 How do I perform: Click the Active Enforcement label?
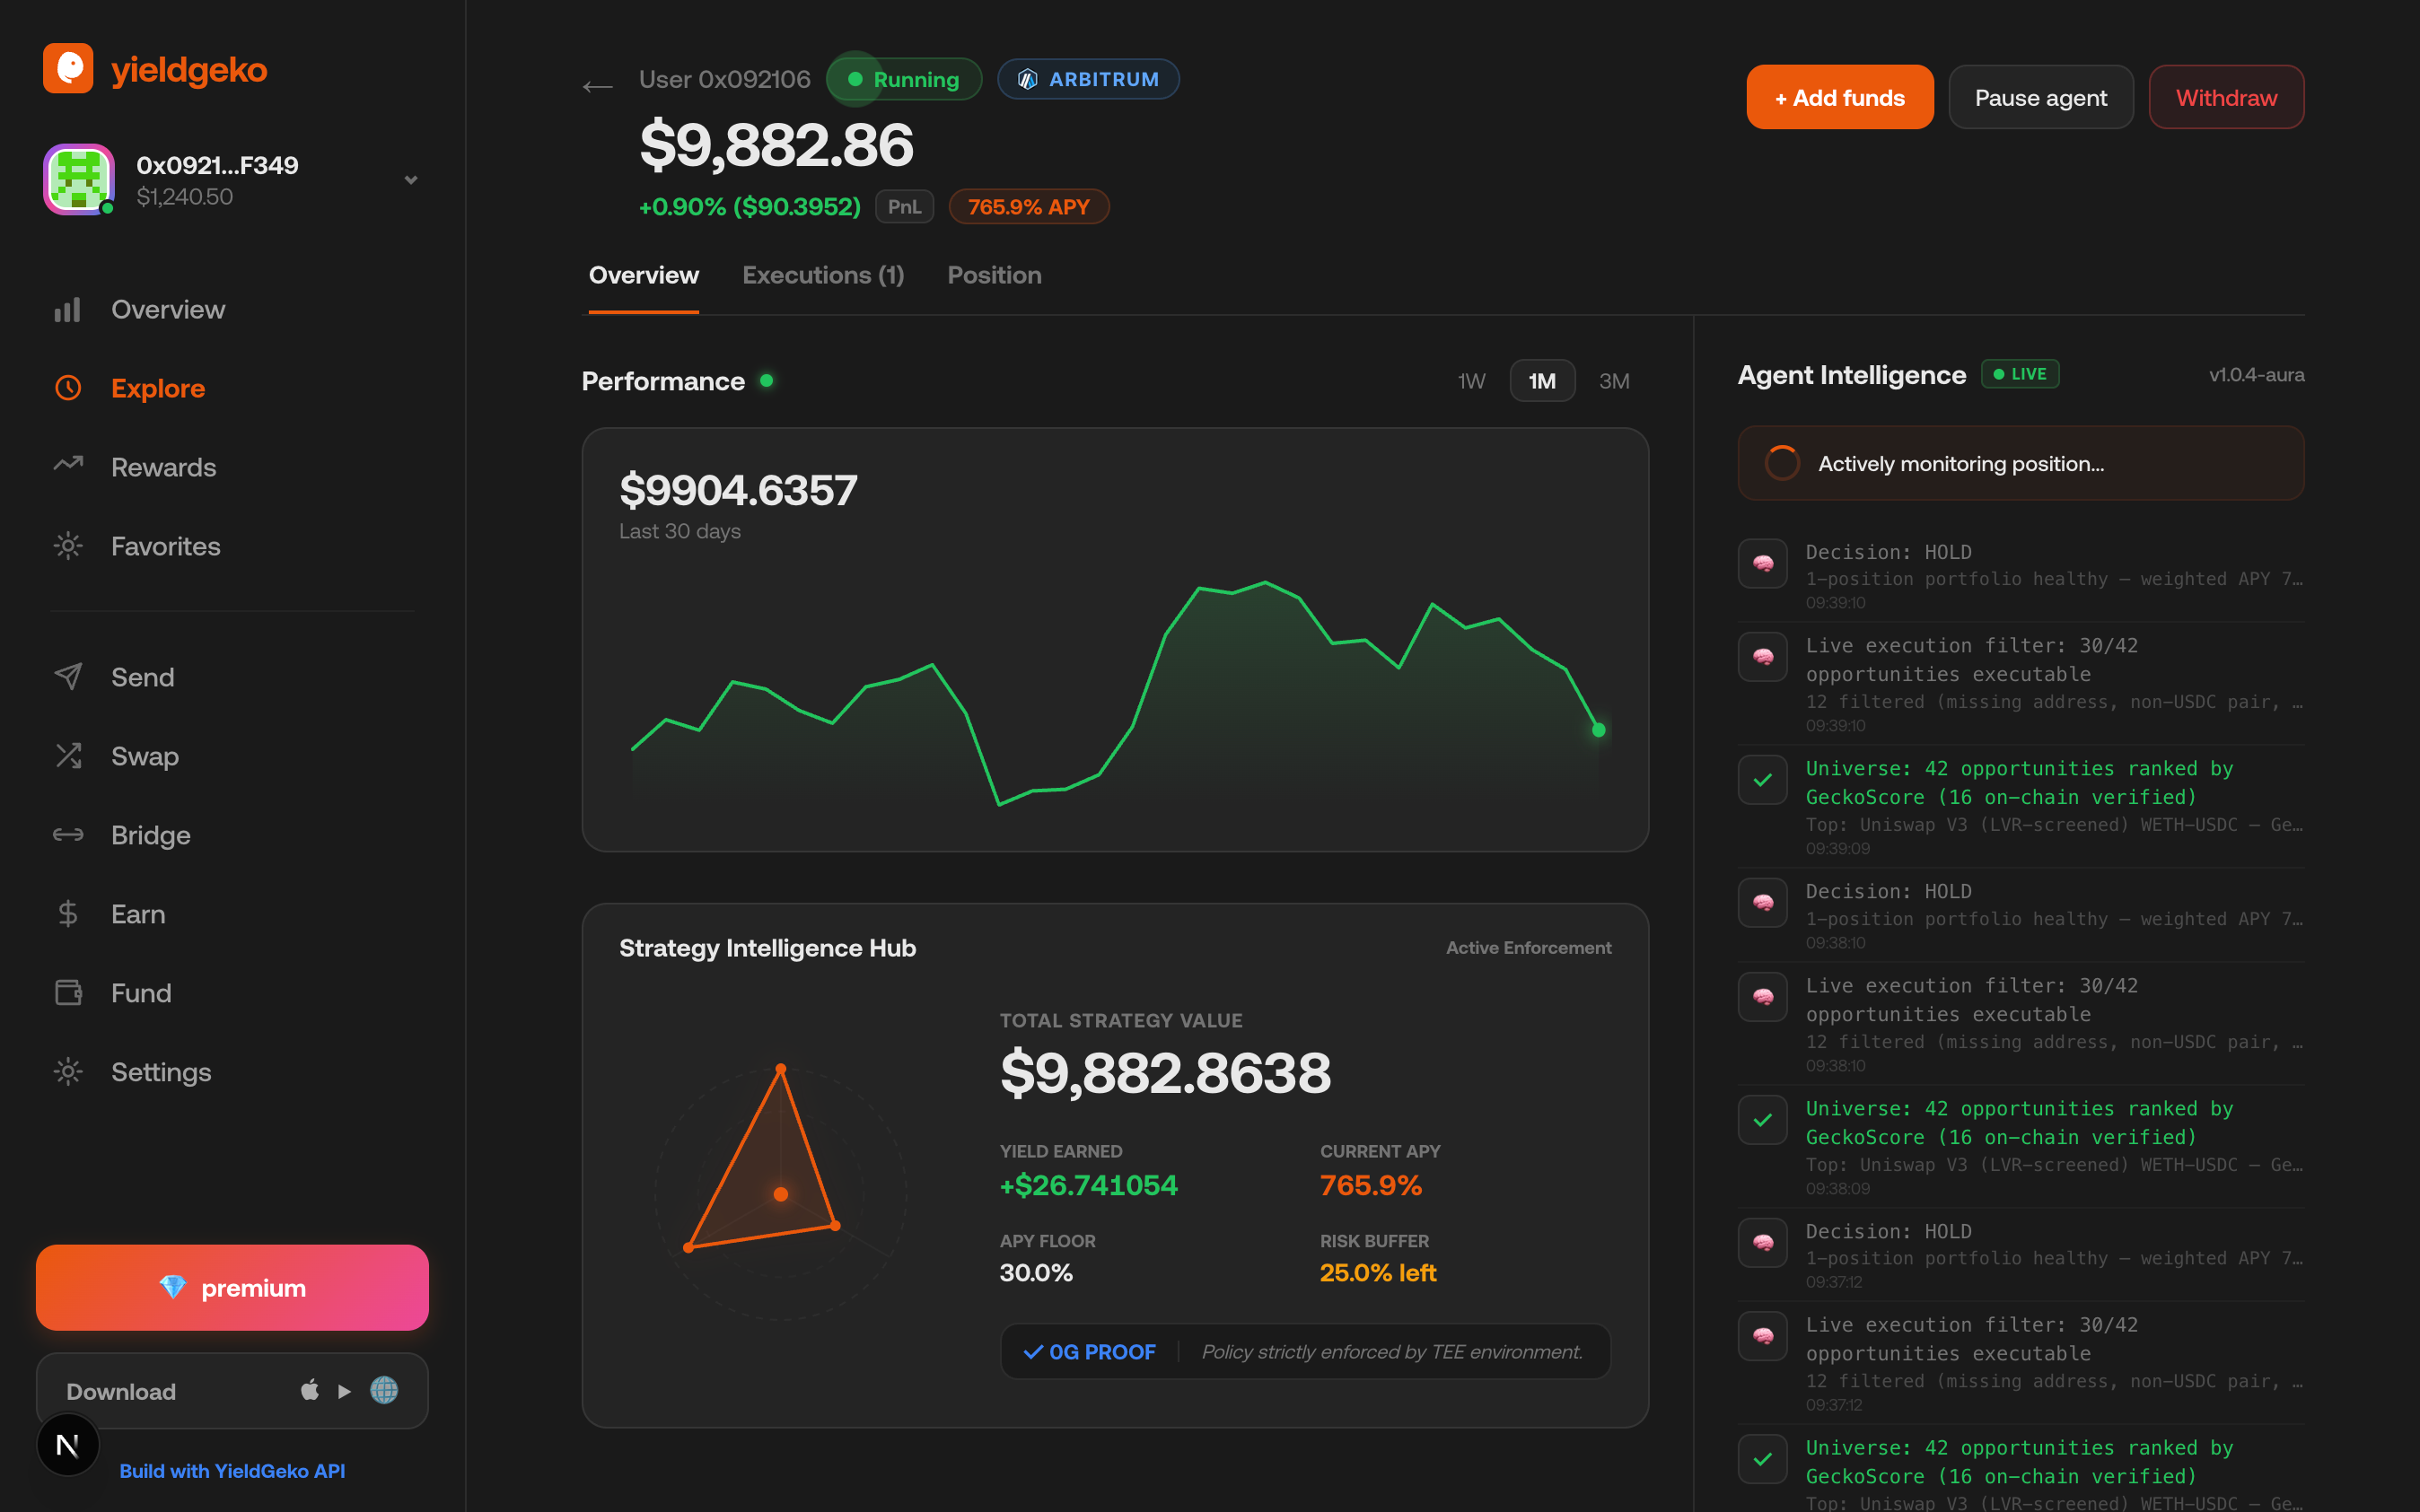pyautogui.click(x=1528, y=948)
